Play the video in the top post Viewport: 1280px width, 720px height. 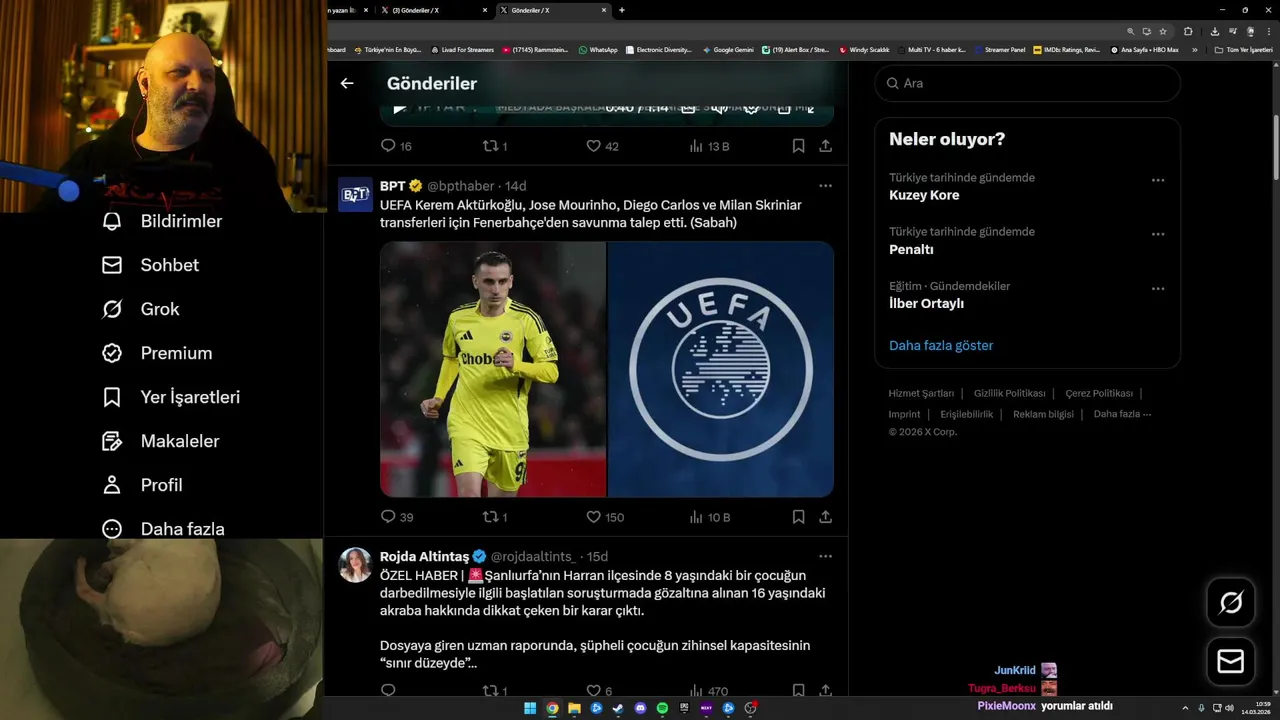[399, 108]
